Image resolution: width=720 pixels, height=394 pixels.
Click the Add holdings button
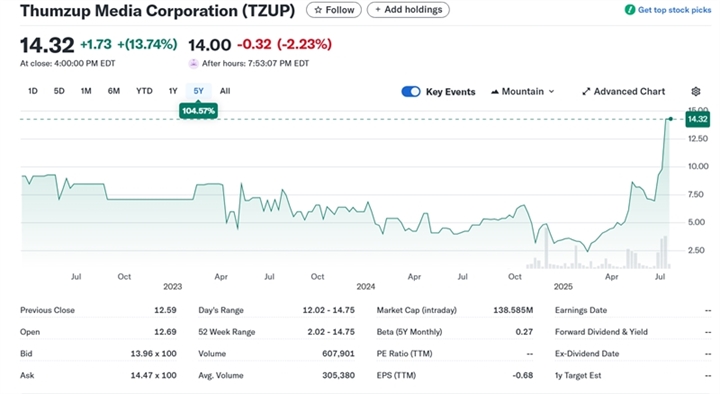pos(408,10)
